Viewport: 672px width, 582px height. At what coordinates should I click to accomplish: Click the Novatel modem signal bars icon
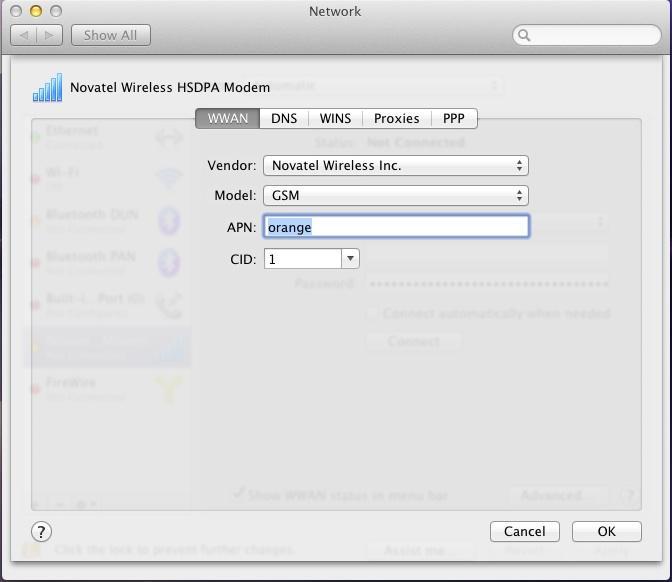[x=47, y=88]
